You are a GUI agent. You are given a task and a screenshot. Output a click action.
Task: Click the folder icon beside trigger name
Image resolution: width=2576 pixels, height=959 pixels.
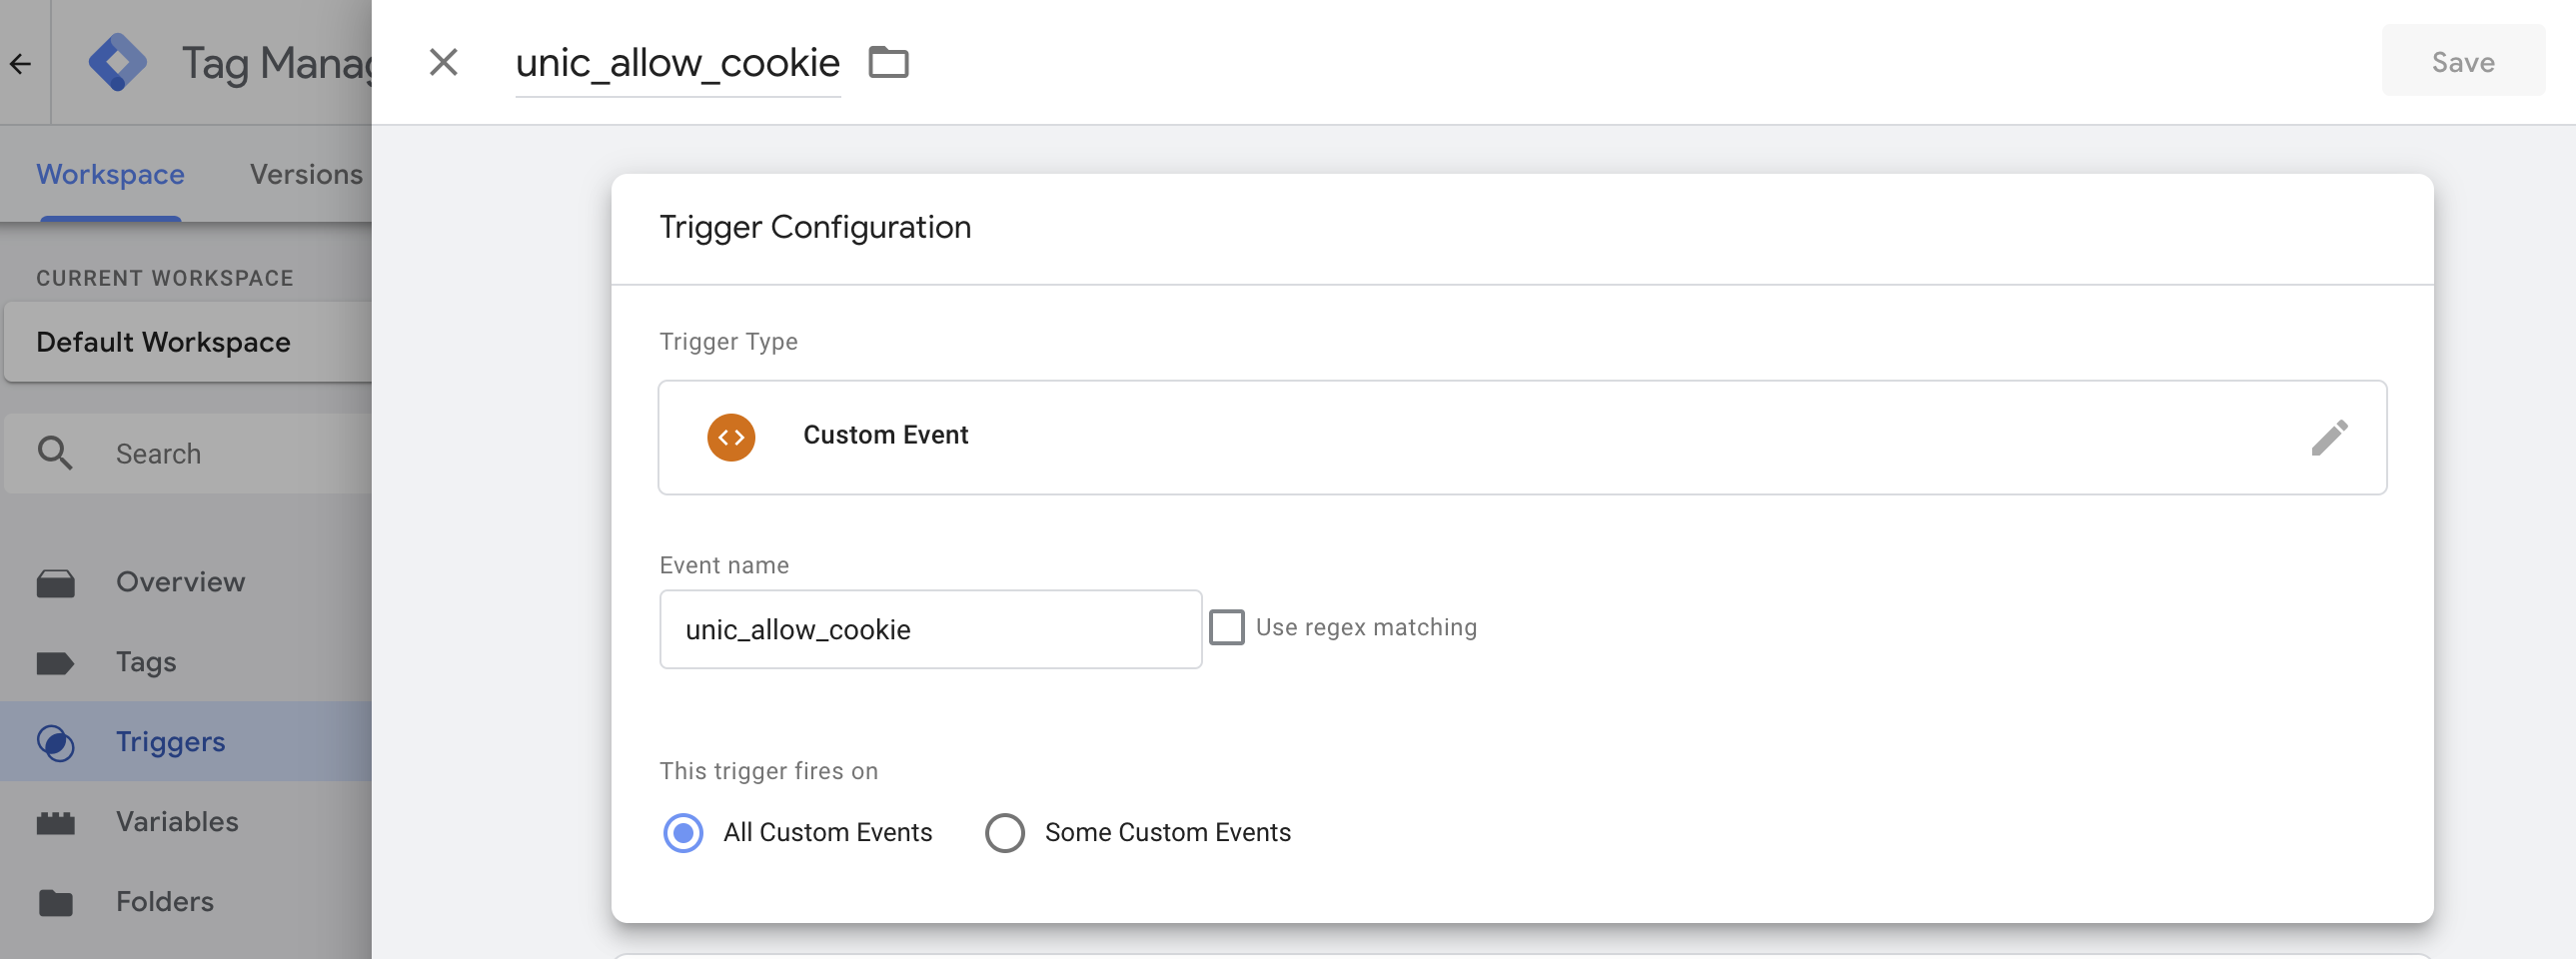tap(887, 62)
